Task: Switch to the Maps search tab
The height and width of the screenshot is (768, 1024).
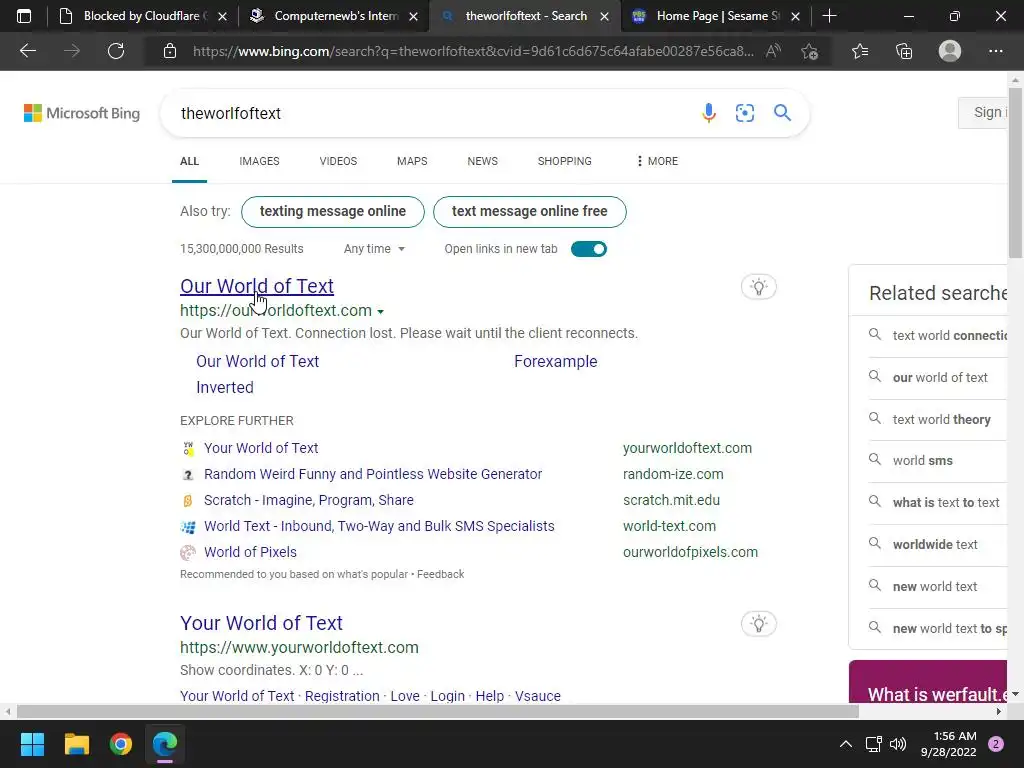Action: tap(412, 161)
